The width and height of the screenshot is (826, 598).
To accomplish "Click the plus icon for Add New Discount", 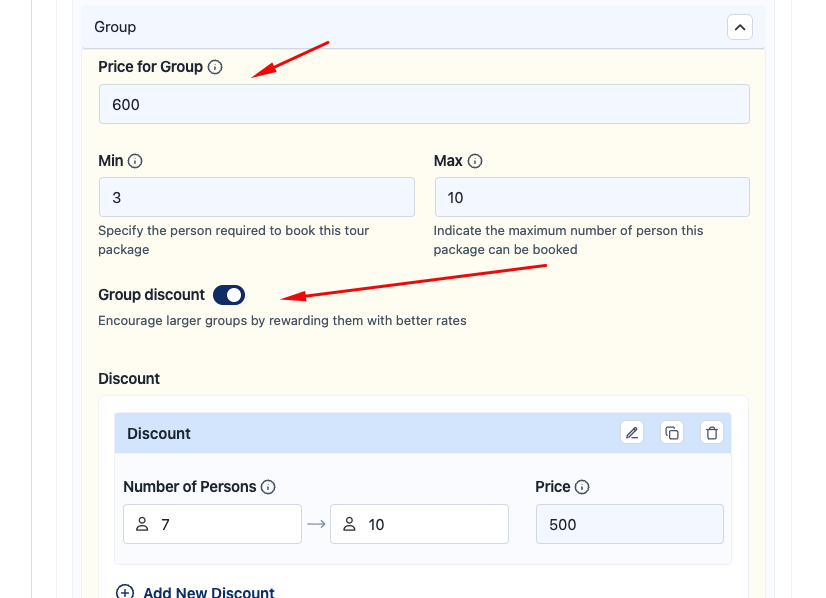I will [125, 592].
